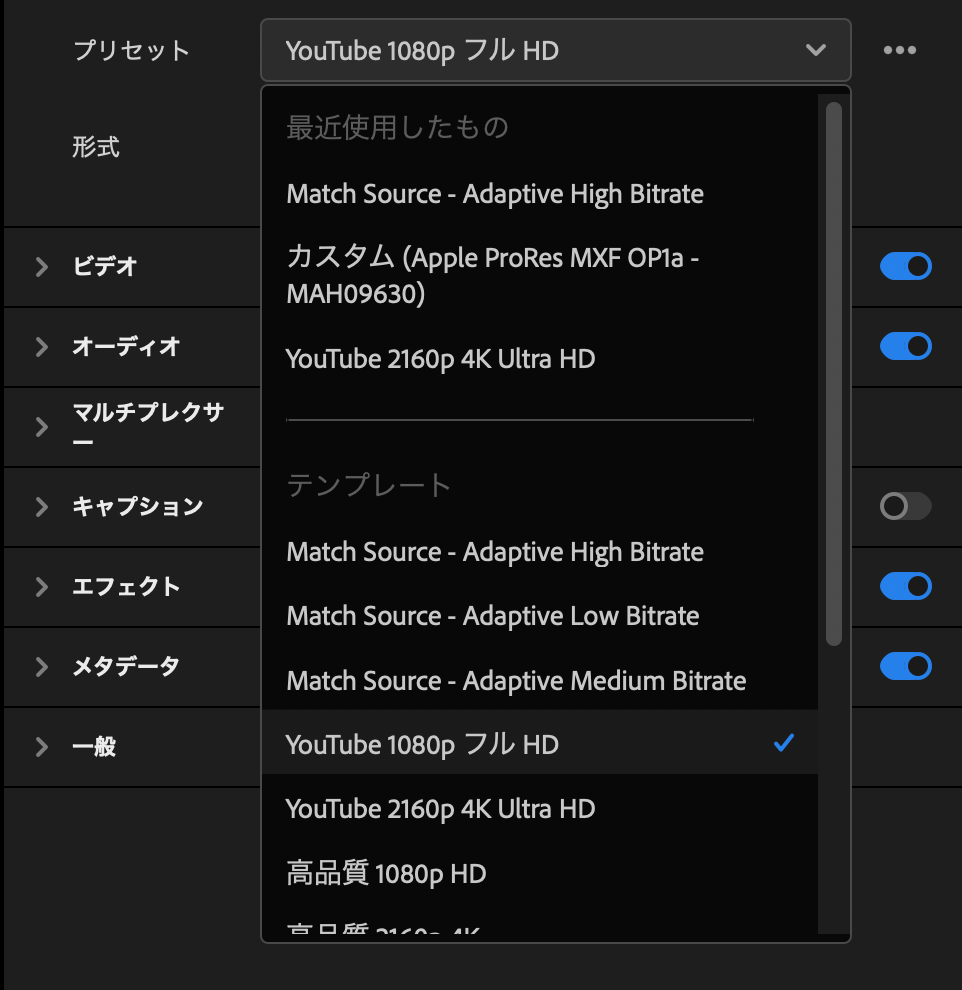Click the マルチプレクサー section label
This screenshot has height=990, width=962.
point(148,426)
